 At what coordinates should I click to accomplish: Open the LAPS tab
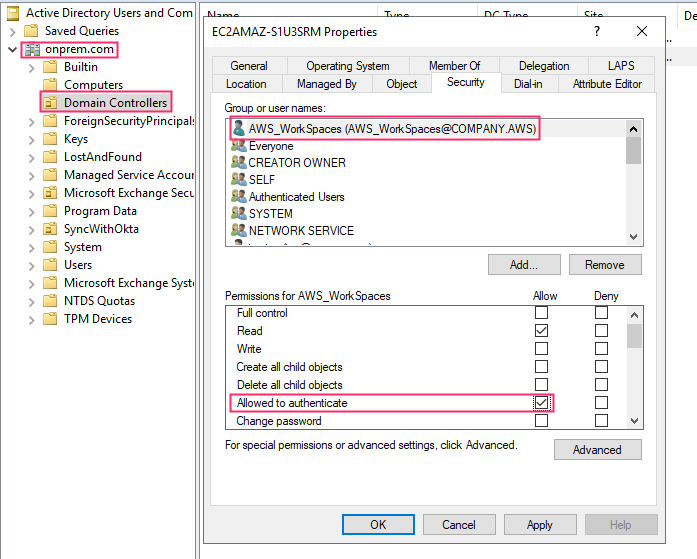(x=621, y=66)
